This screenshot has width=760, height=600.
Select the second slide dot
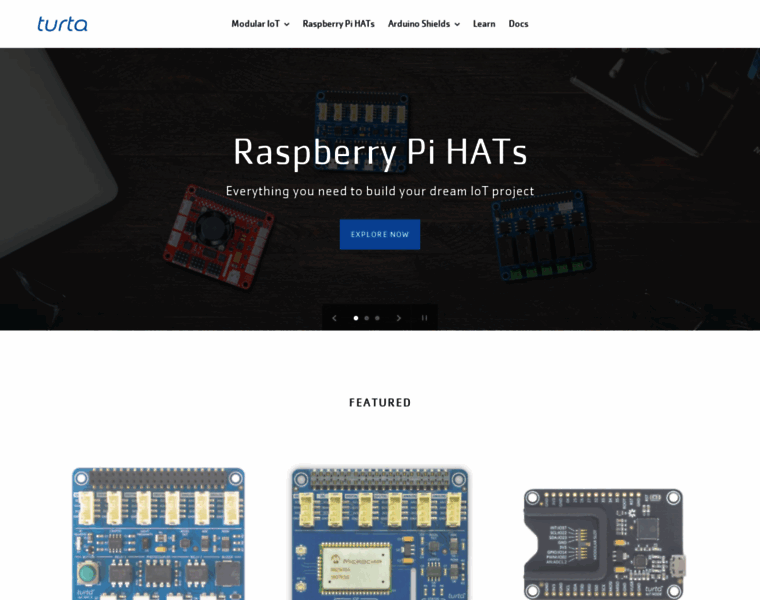366,318
